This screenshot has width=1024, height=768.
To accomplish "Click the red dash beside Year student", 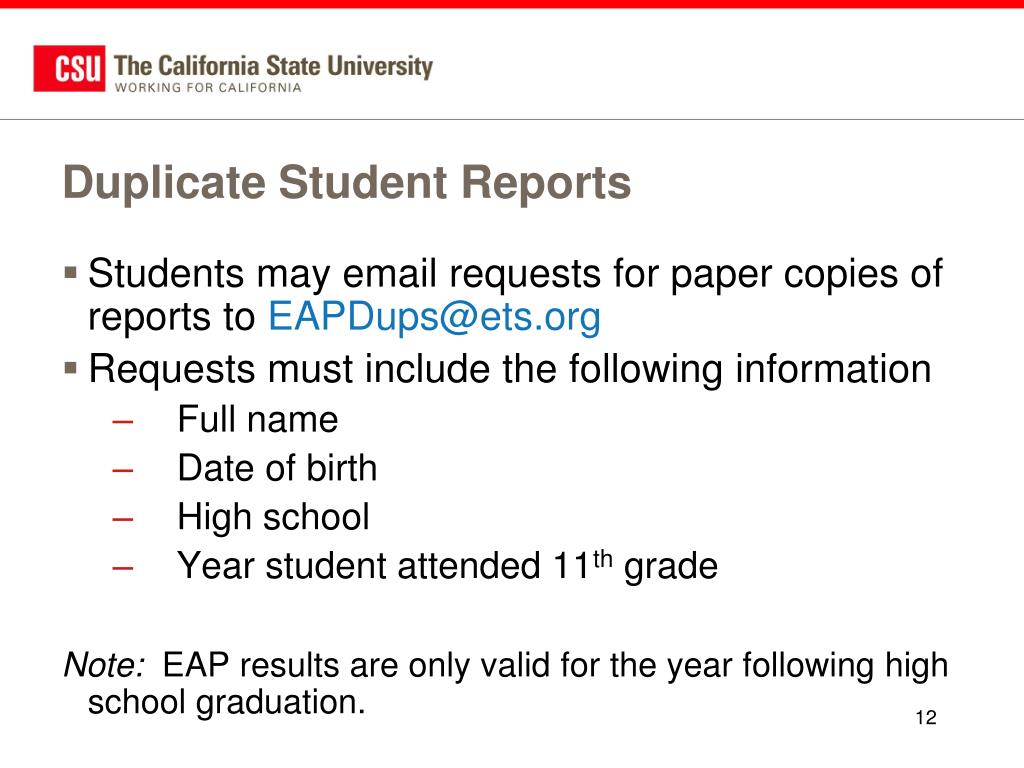I will pyautogui.click(x=123, y=568).
